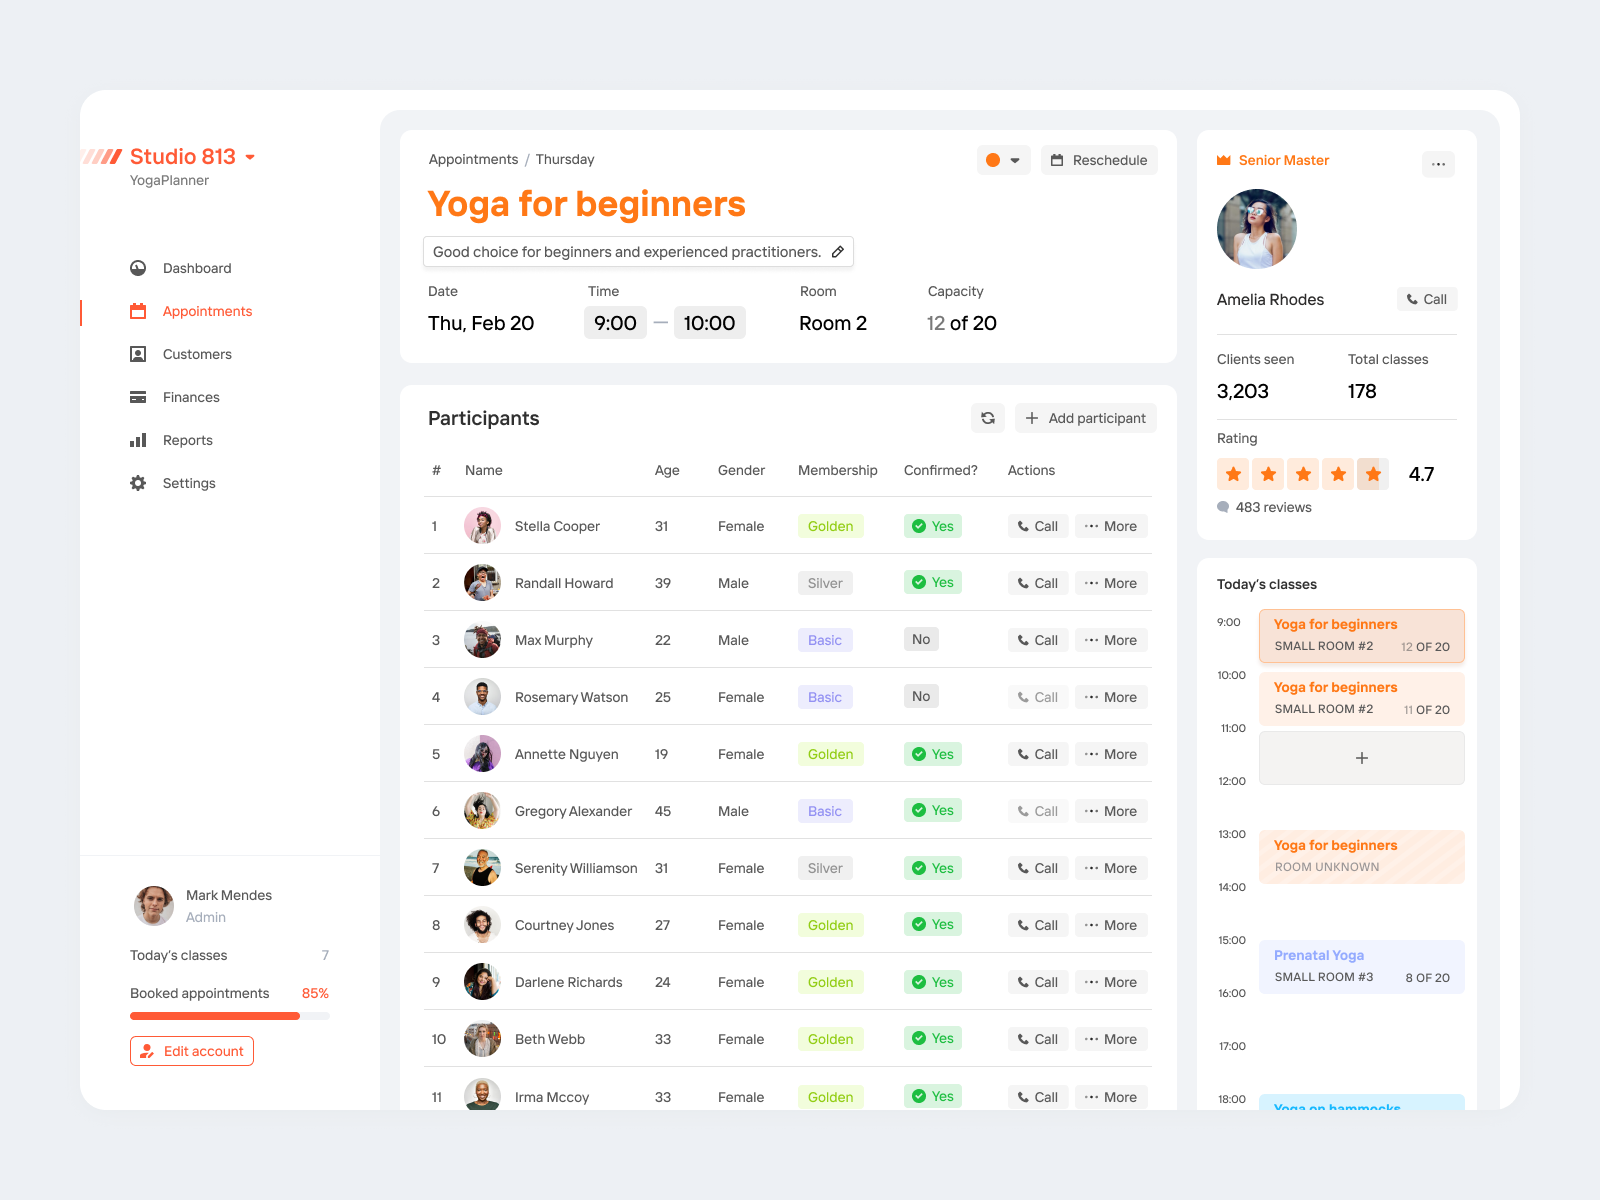The height and width of the screenshot is (1200, 1600).
Task: Add a new class in the 11:00 slot
Action: point(1361,758)
